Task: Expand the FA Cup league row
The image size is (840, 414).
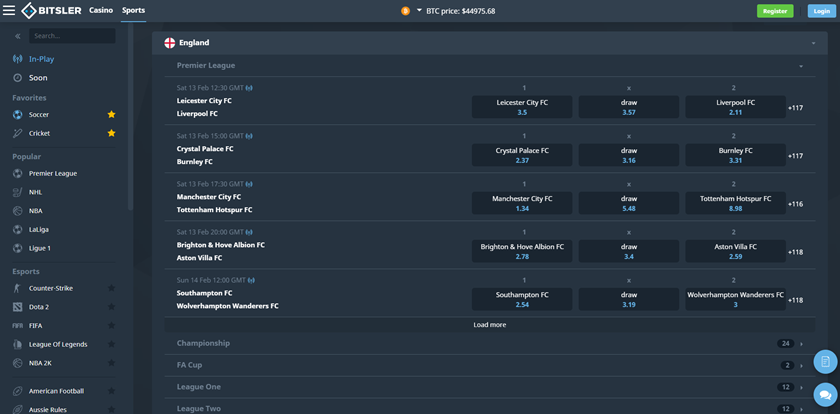Action: pyautogui.click(x=490, y=365)
